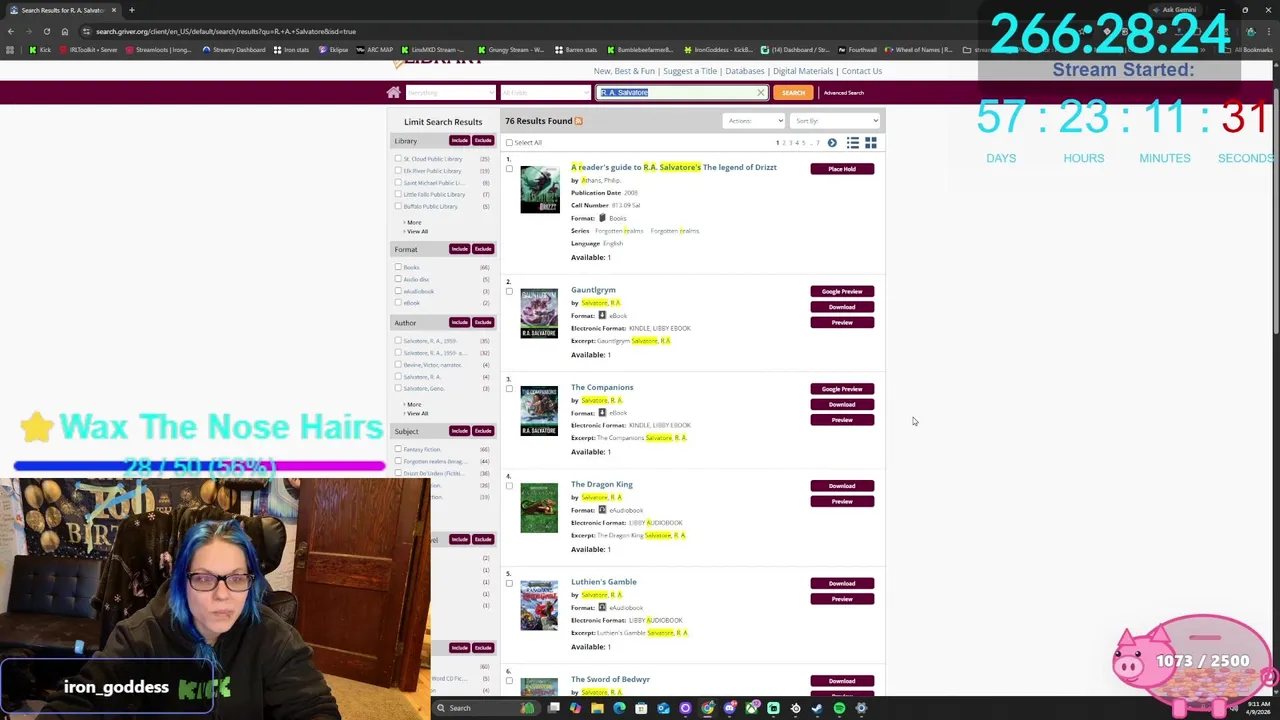The width and height of the screenshot is (1280, 720).
Task: Open a new browser tab
Action: point(132,10)
